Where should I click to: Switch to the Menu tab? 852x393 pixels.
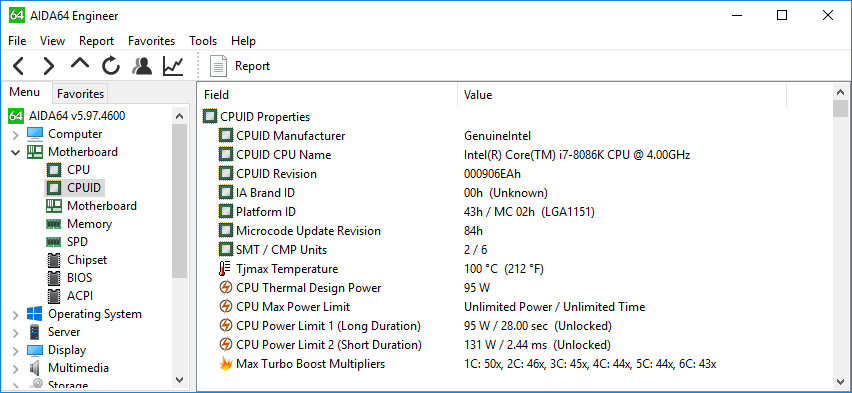pos(25,92)
